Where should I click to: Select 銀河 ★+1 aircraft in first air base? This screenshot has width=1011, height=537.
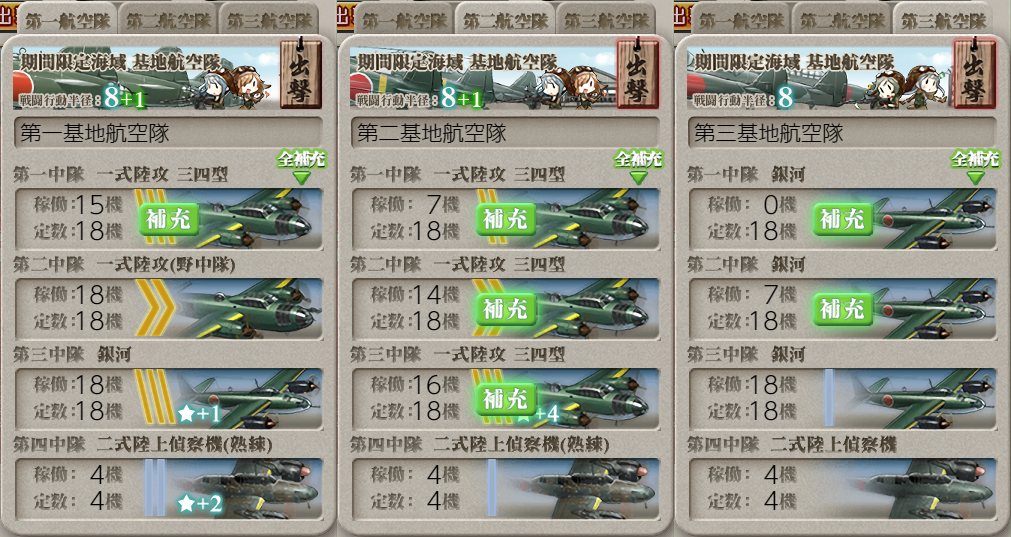(x=168, y=398)
